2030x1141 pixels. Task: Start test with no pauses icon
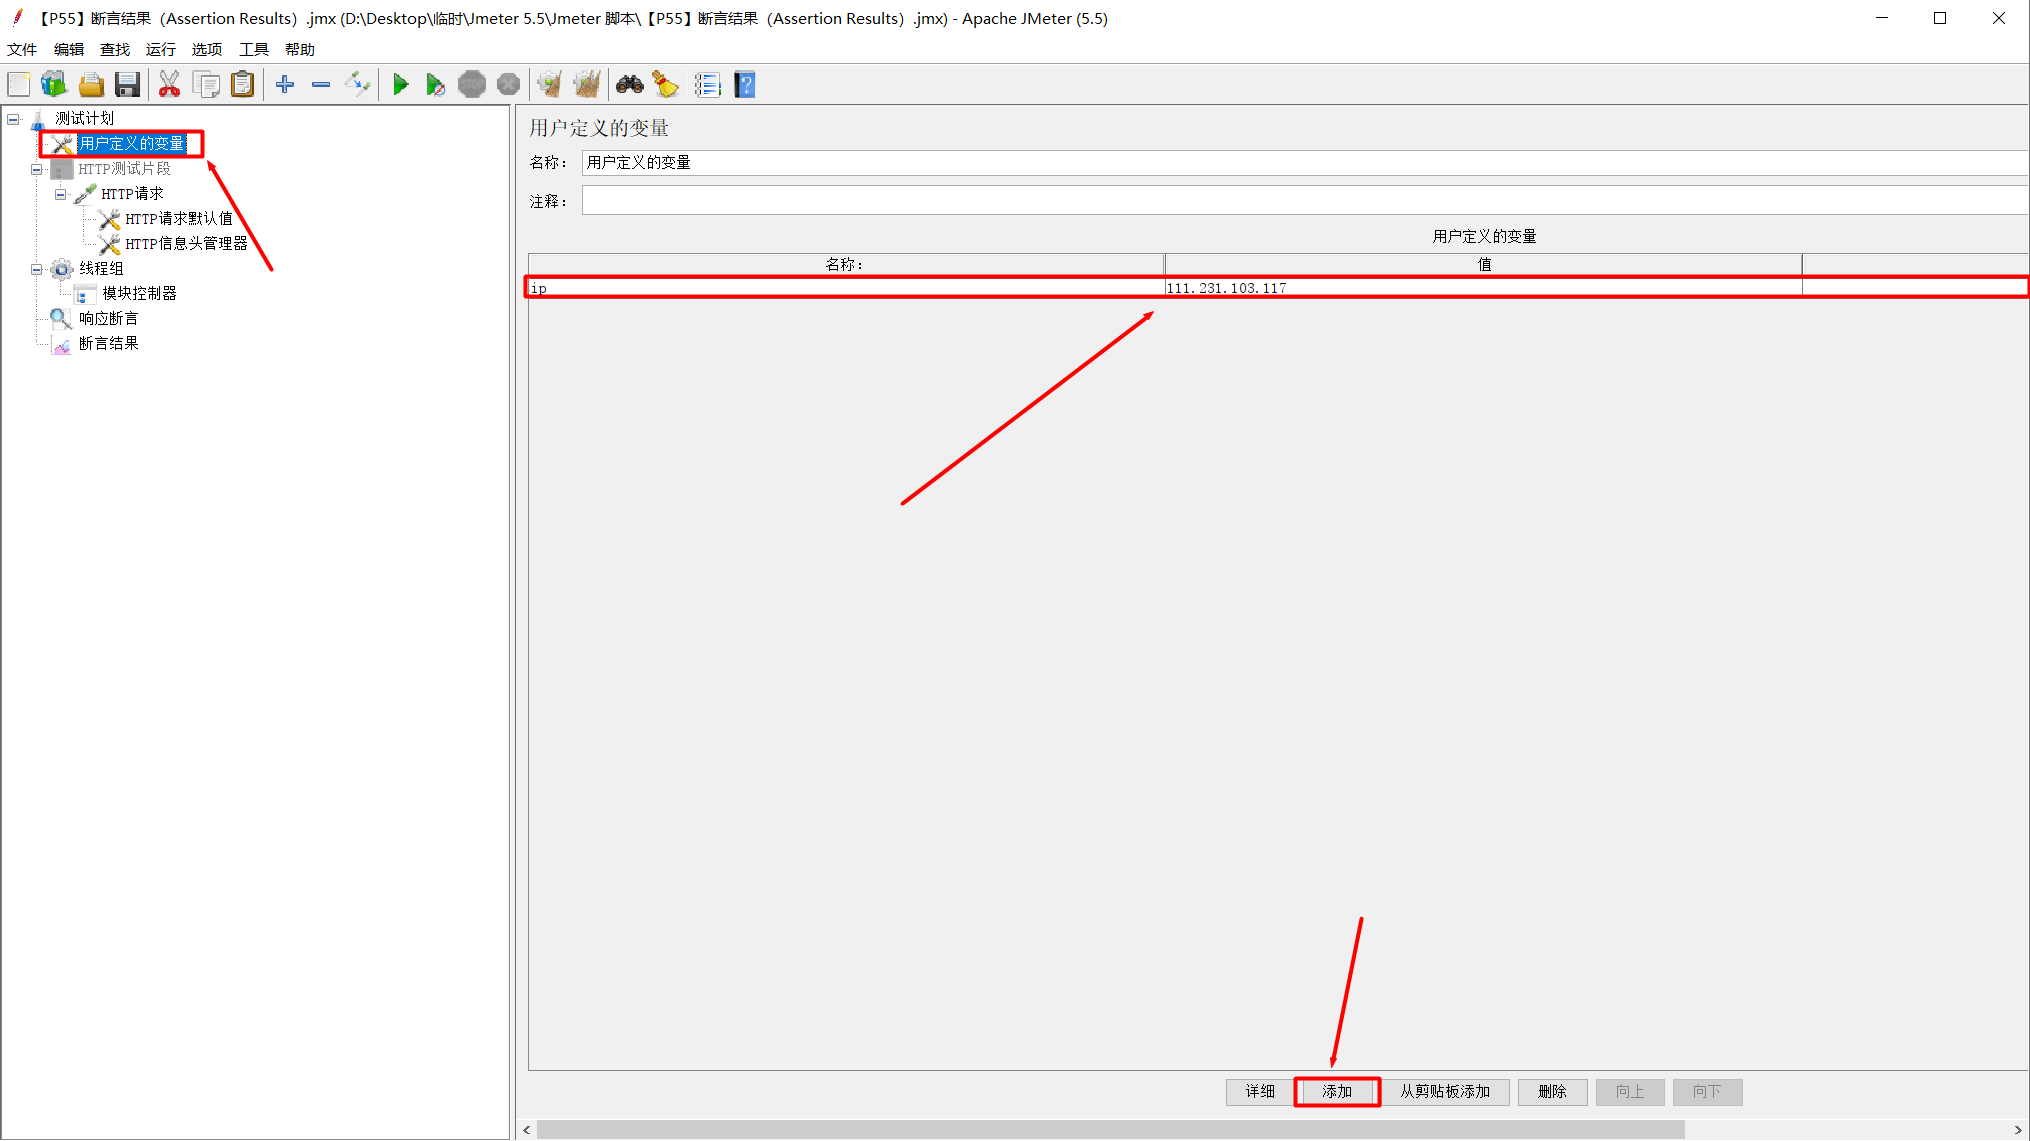(435, 85)
